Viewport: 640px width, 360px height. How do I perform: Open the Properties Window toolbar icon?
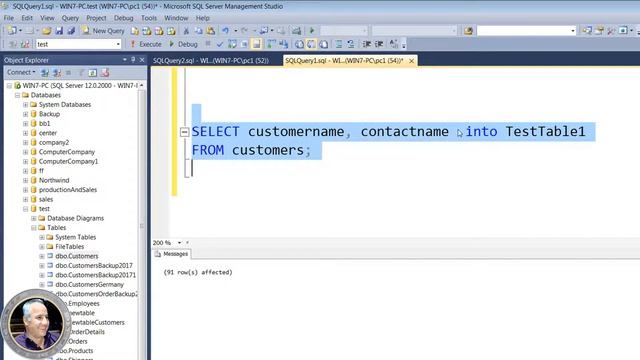pyautogui.click(x=599, y=31)
